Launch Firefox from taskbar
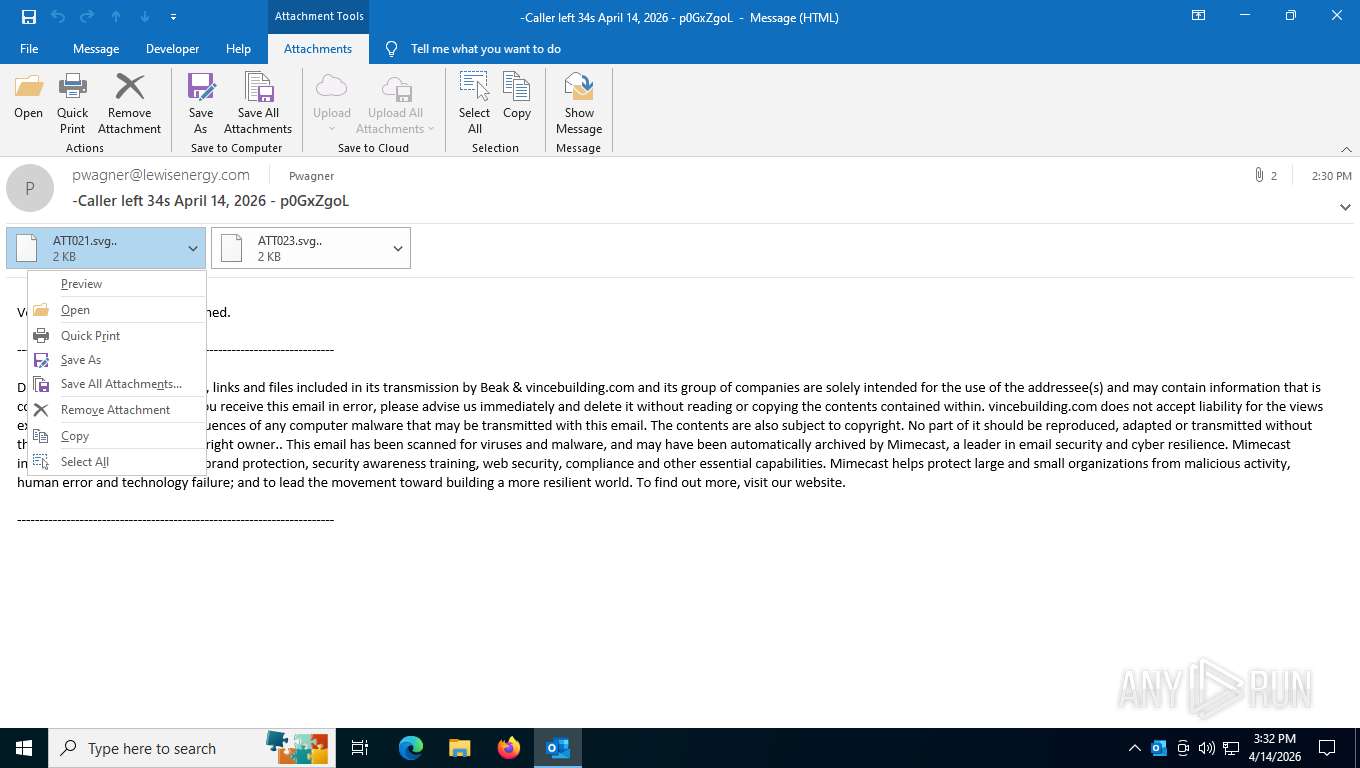Image resolution: width=1360 pixels, height=768 pixels. 509,748
